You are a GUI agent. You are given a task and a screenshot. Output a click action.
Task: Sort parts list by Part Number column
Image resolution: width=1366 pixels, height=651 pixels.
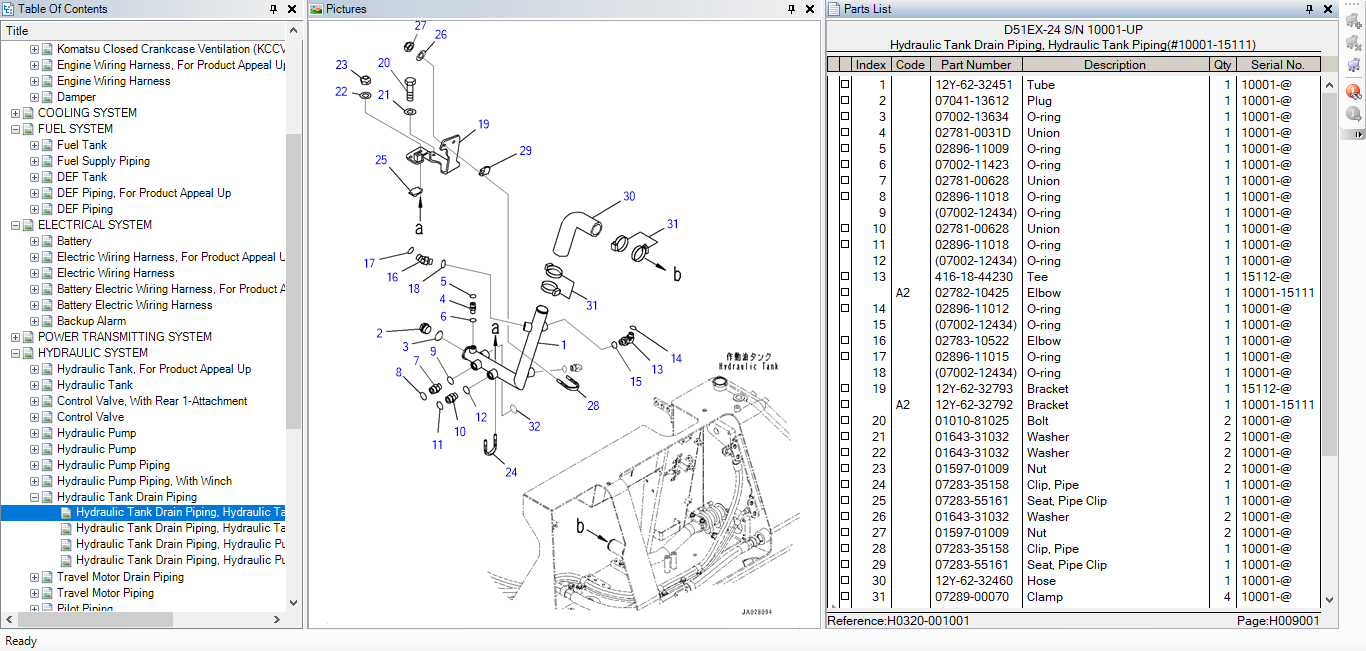[x=975, y=65]
